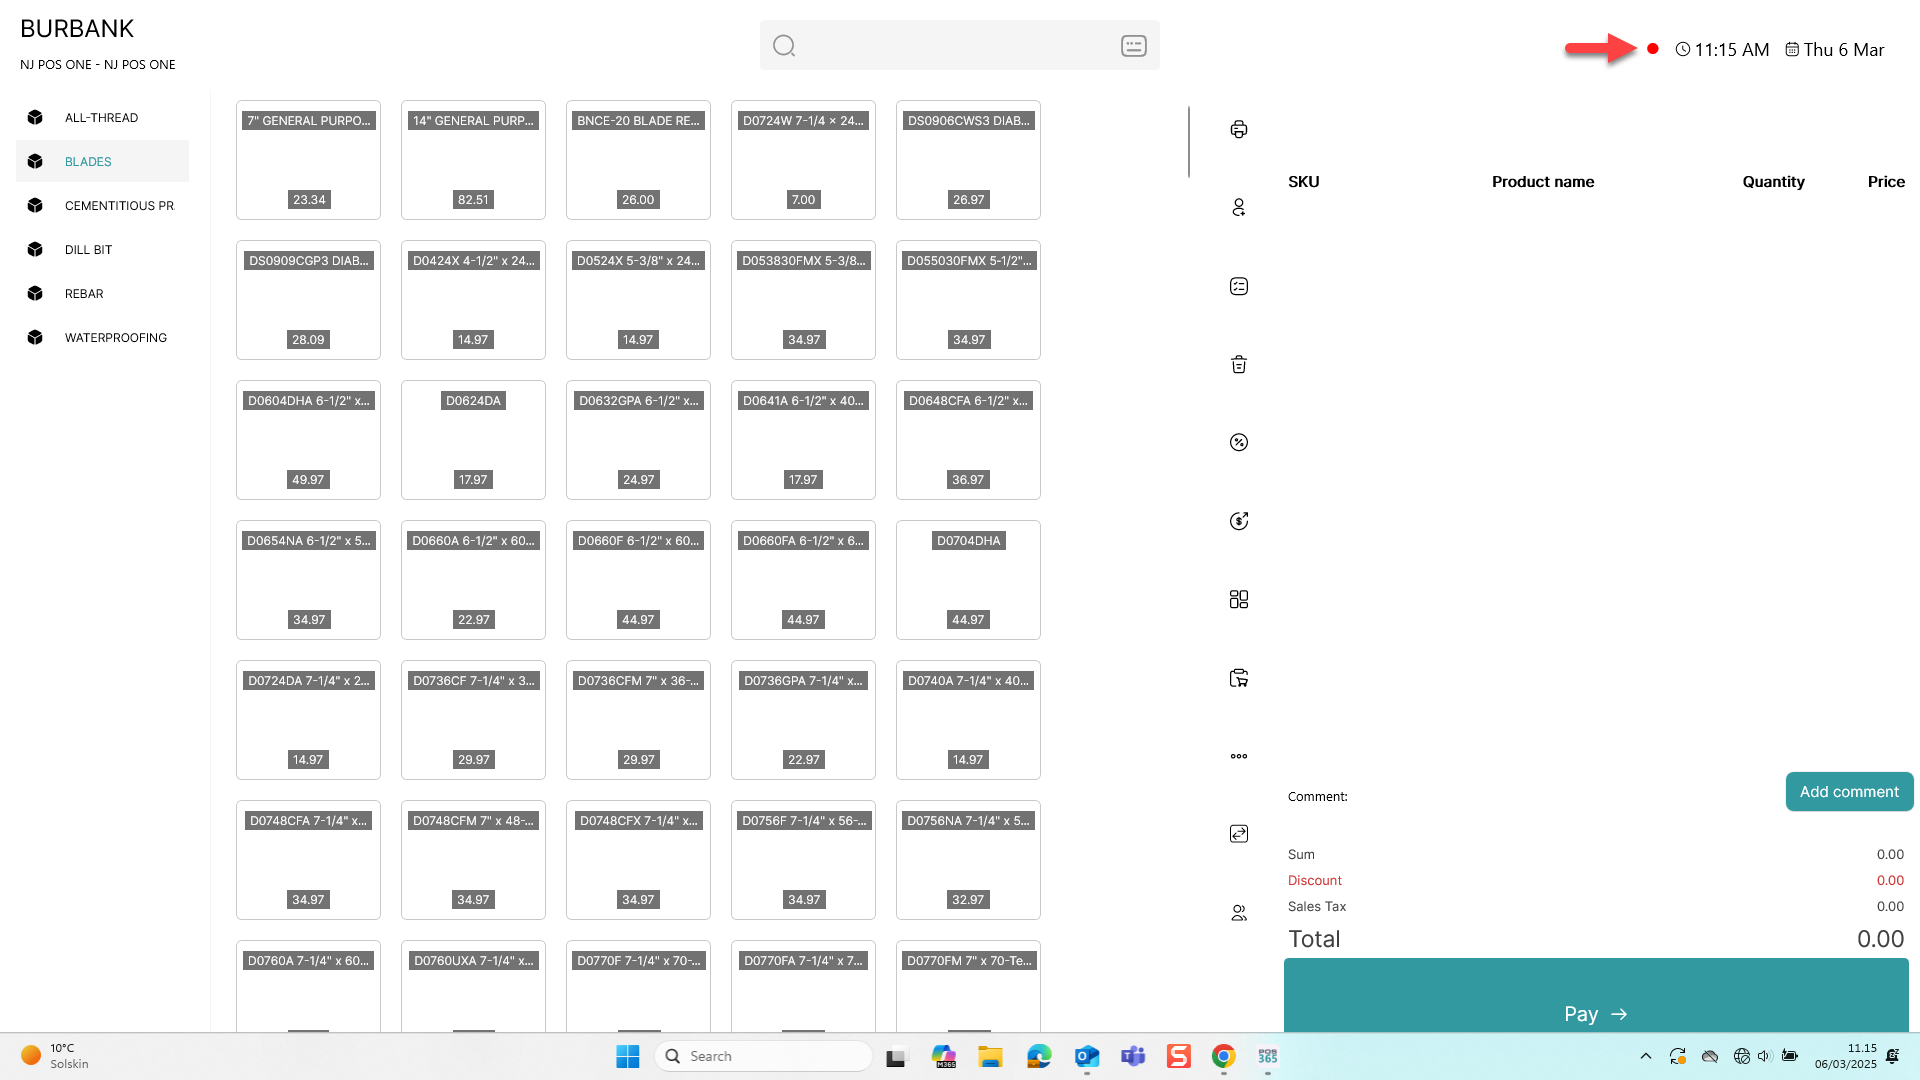Select BNCE-20 BLADE RE... product tile

pos(638,160)
